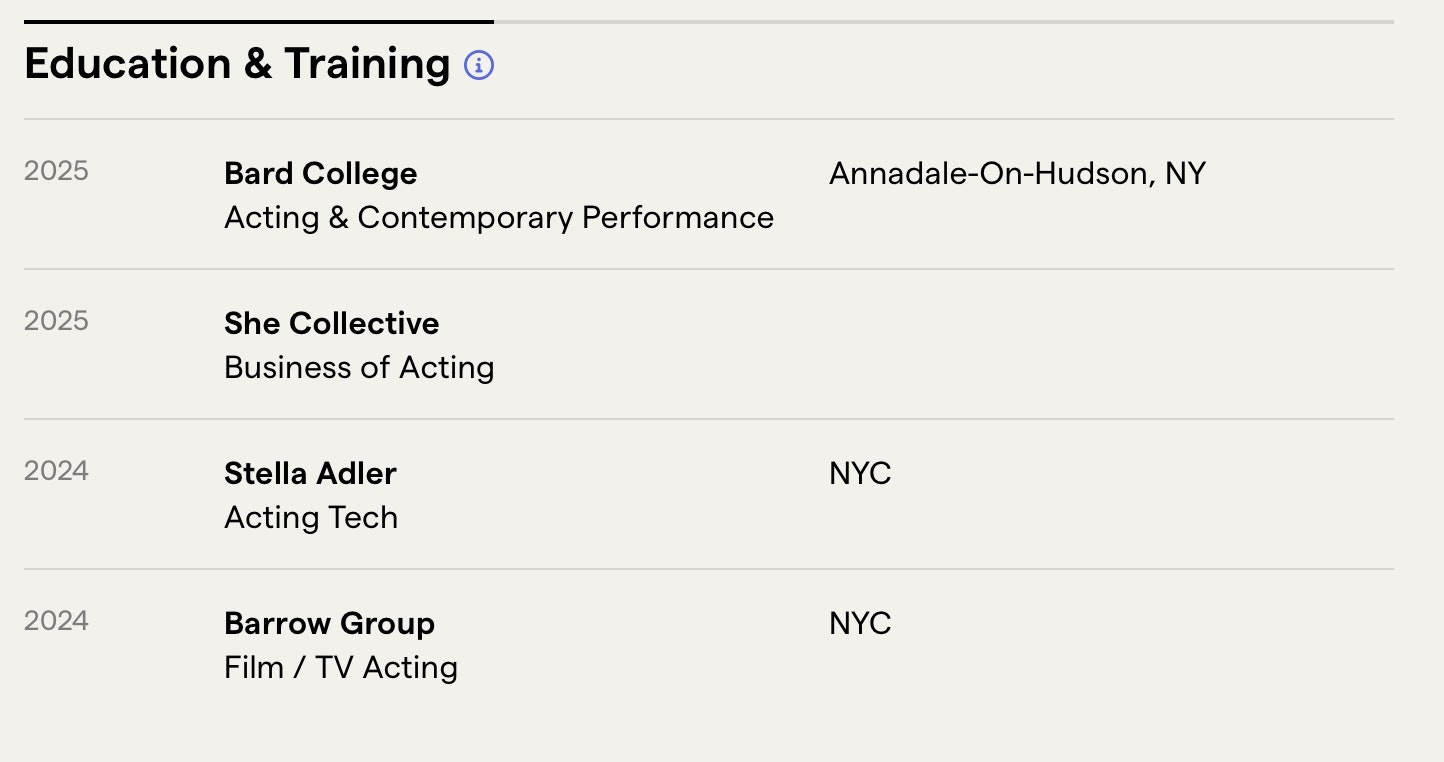The image size is (1444, 762).
Task: Click the divider line below Bard College row
Action: pyautogui.click(x=708, y=269)
